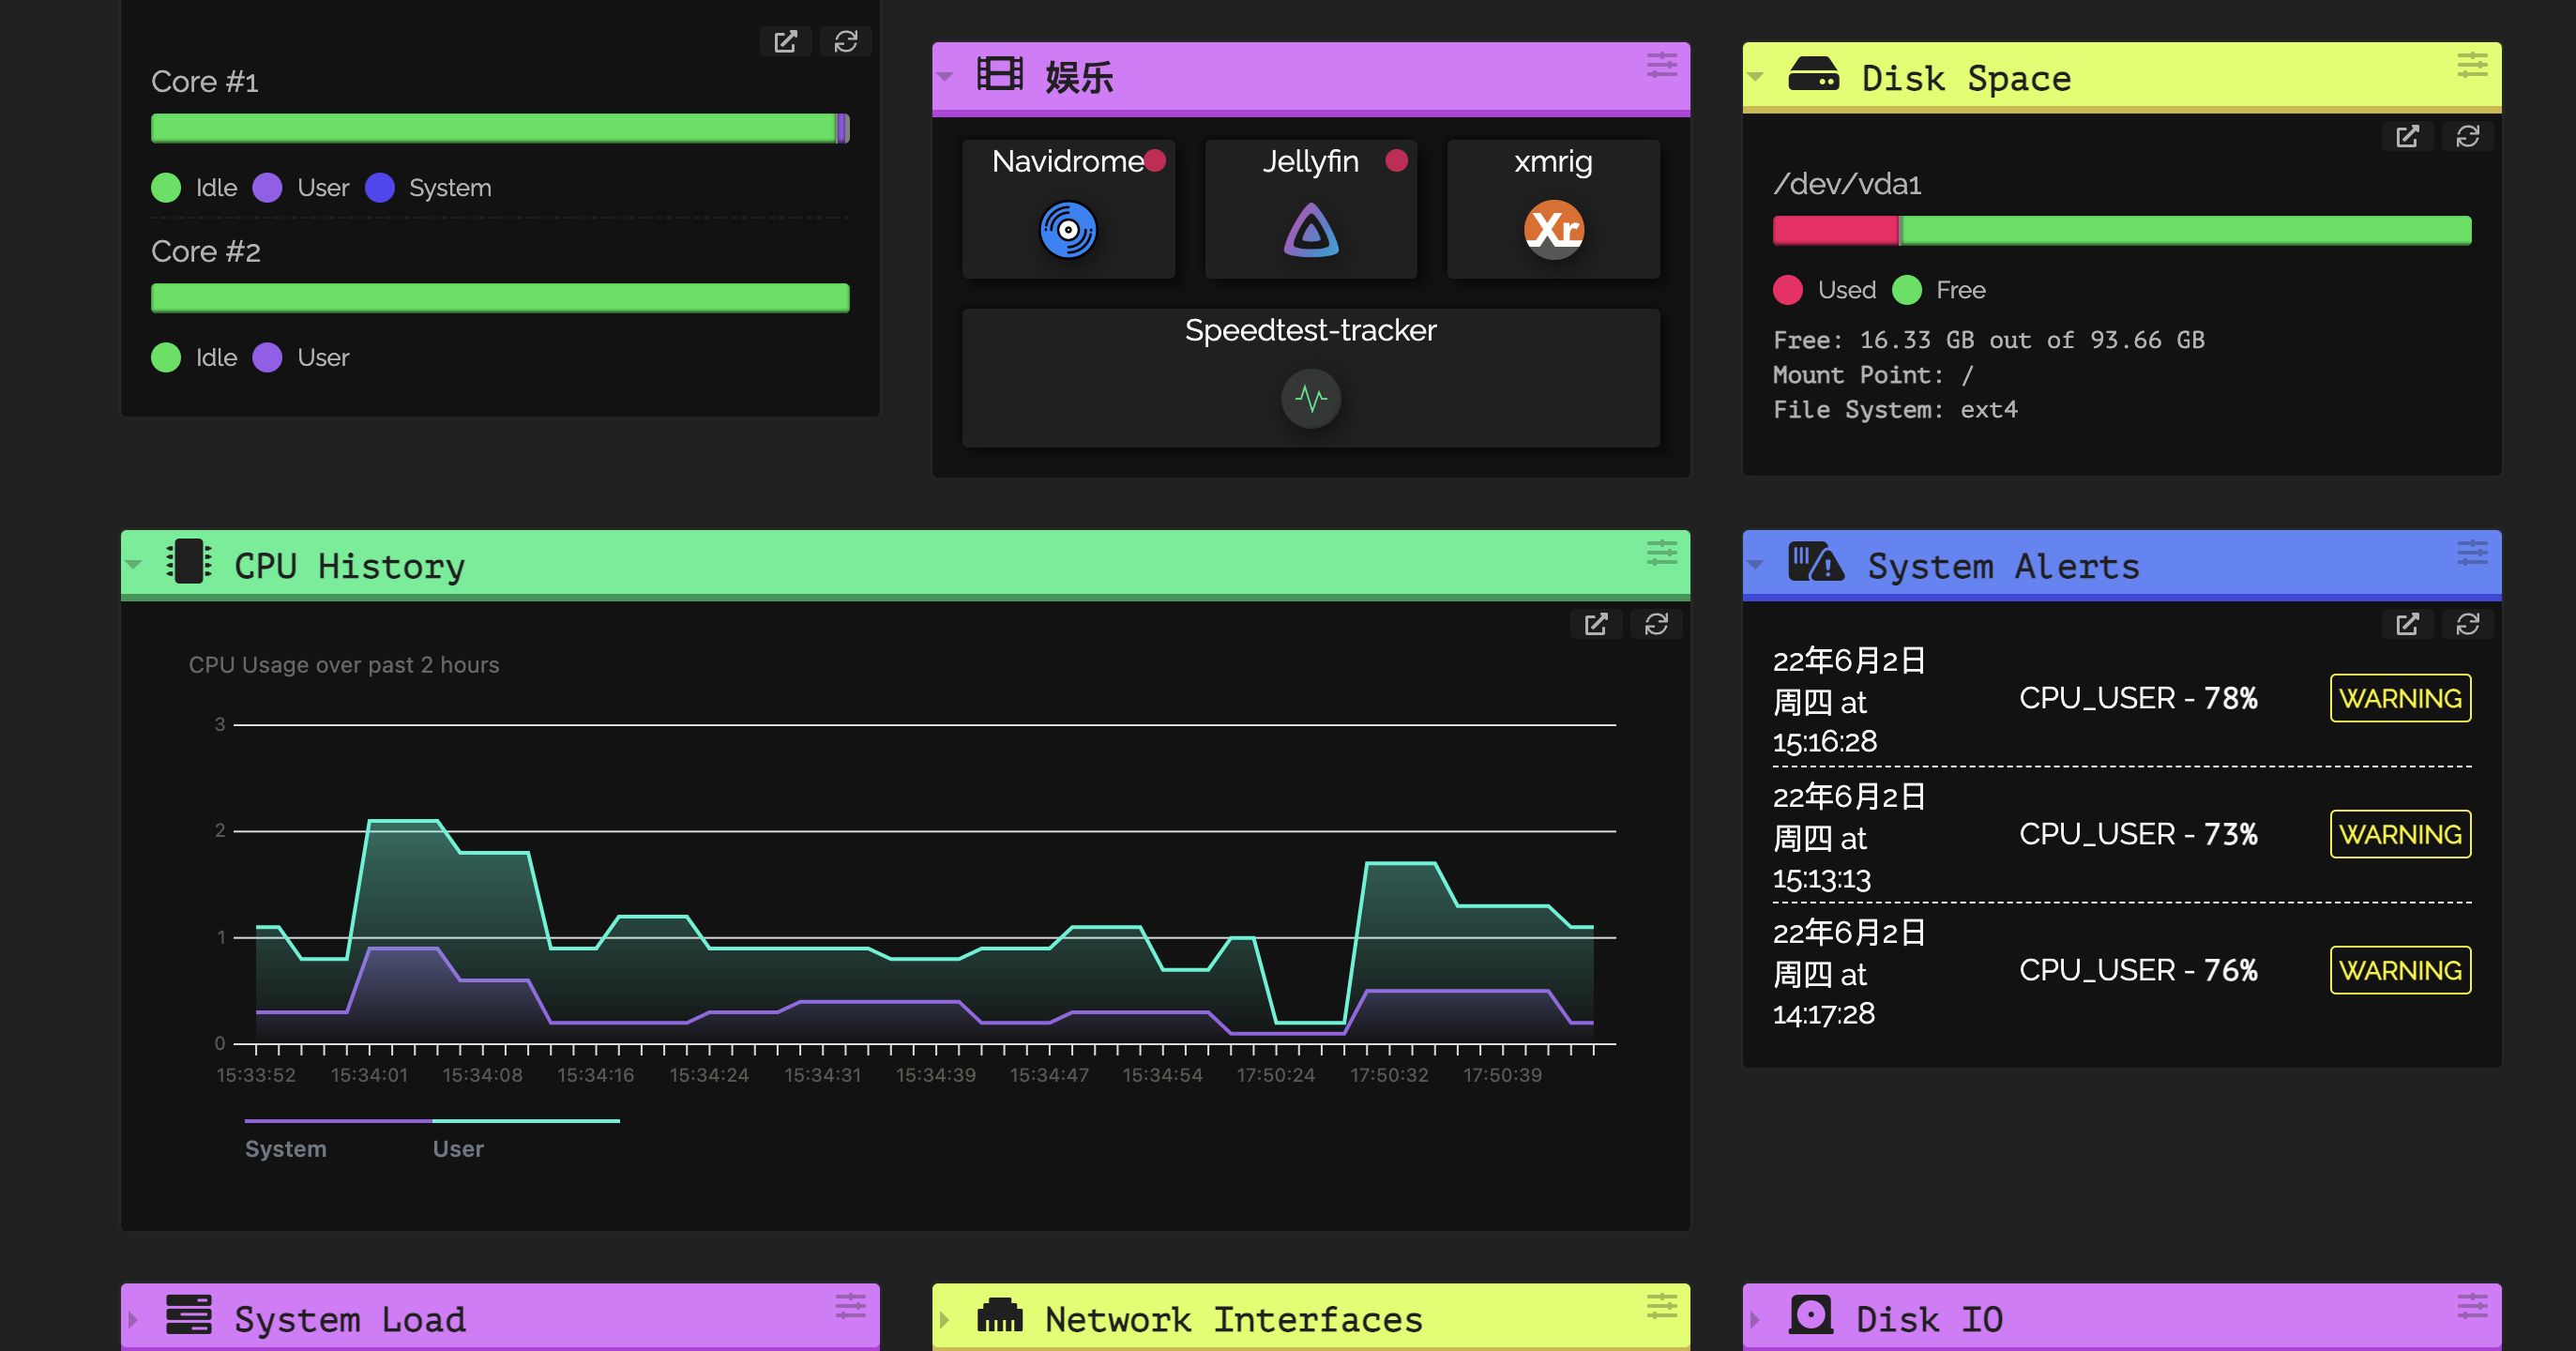Collapse the CPU History section
The width and height of the screenshot is (2576, 1351).
[134, 565]
